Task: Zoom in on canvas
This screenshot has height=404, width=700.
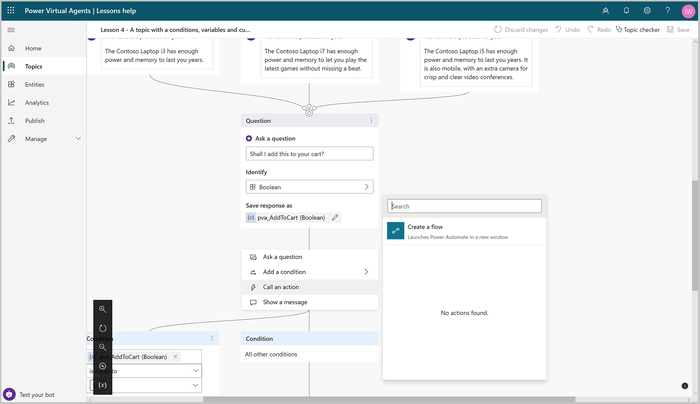Action: tap(102, 309)
